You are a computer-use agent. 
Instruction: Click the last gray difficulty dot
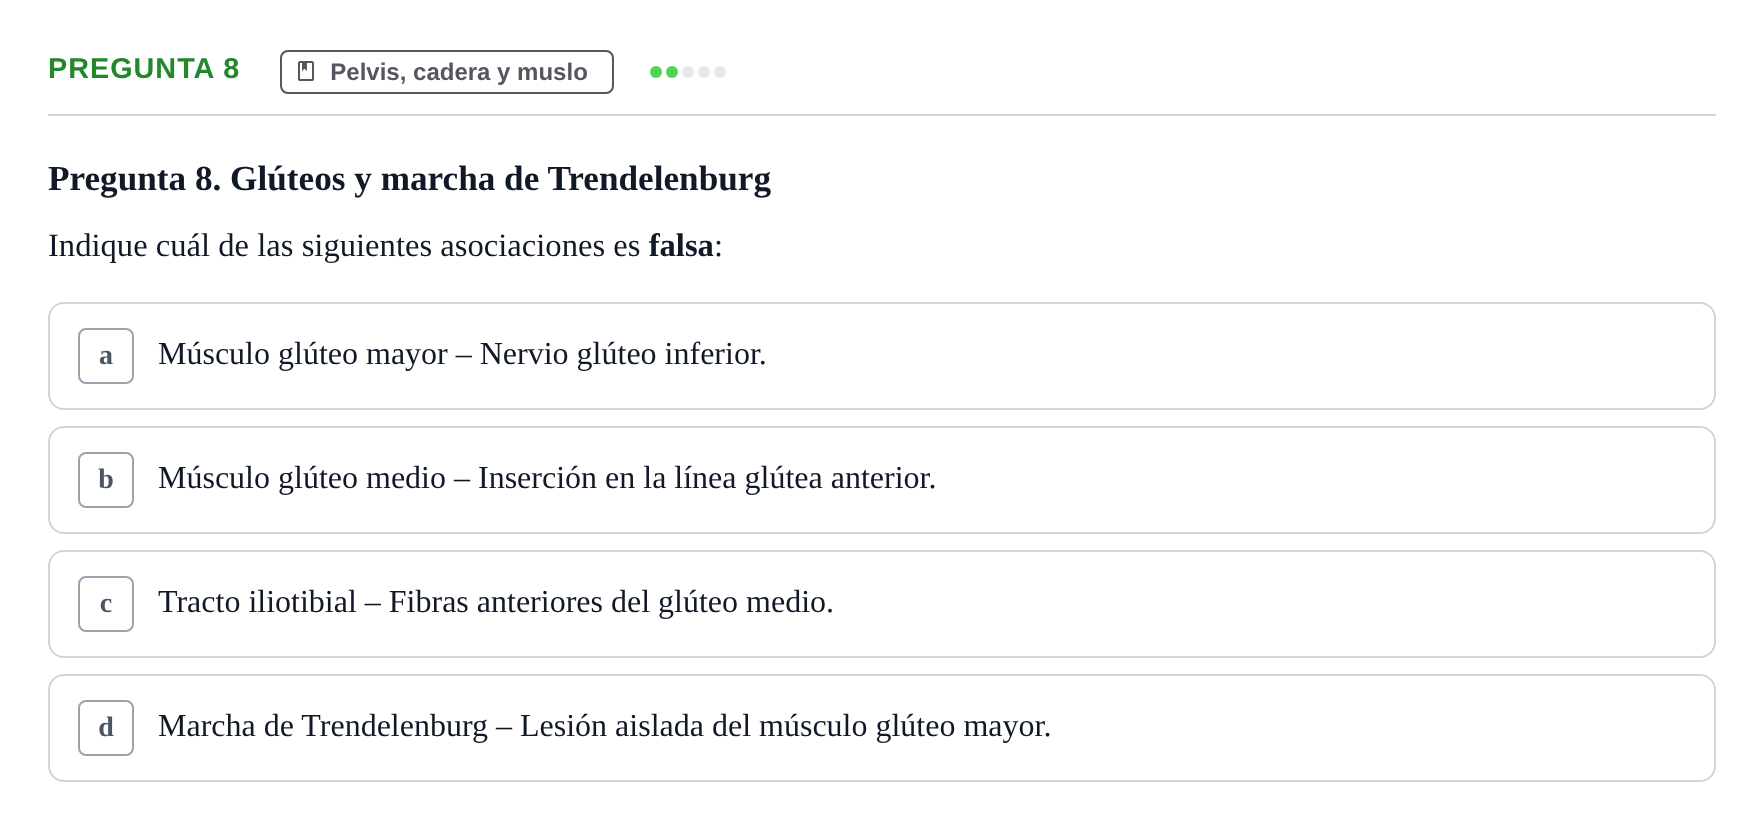tap(720, 72)
